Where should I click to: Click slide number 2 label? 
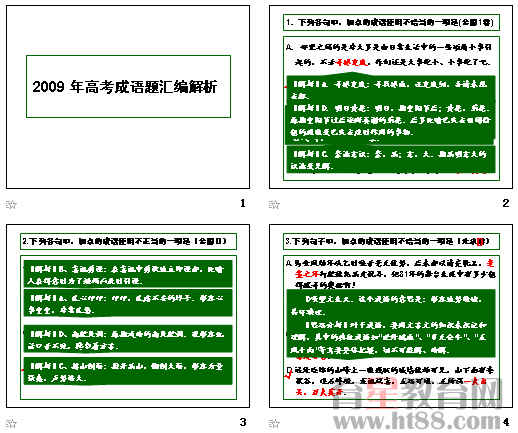[x=506, y=203]
